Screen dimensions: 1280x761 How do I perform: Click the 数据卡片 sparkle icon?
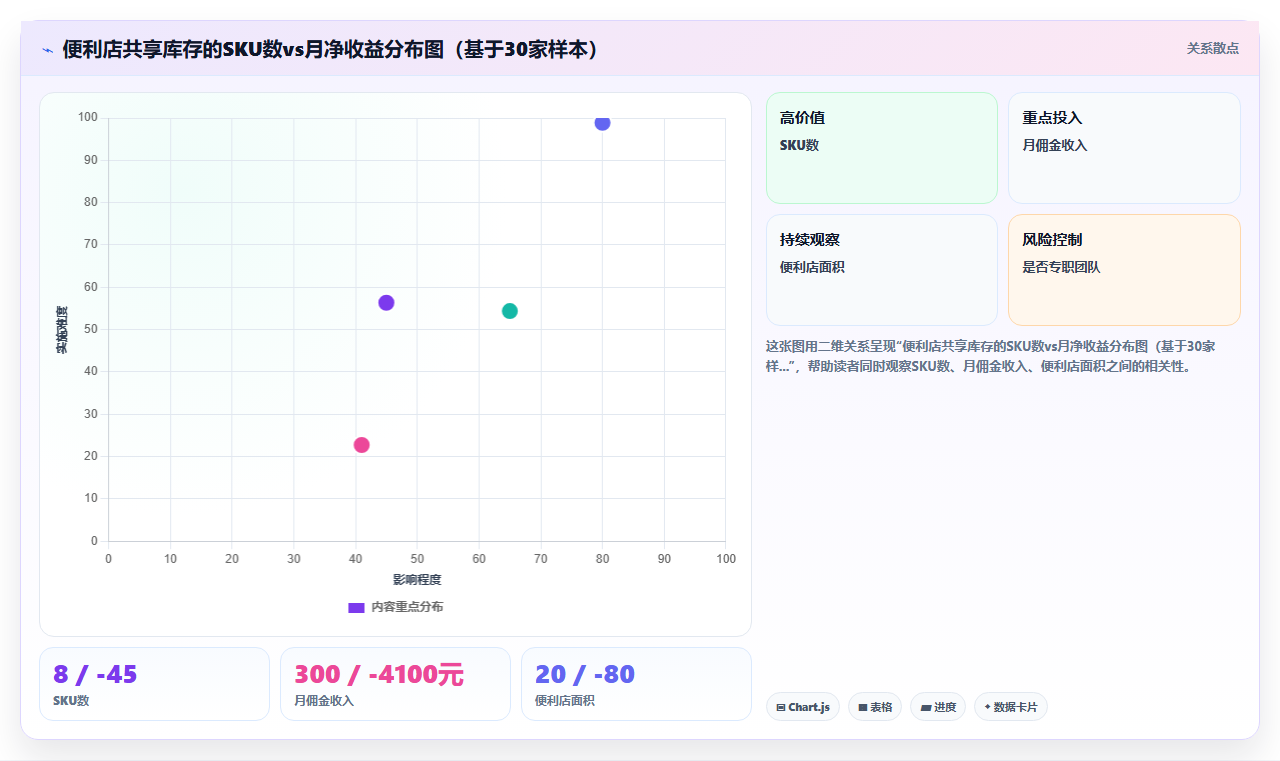(x=987, y=707)
